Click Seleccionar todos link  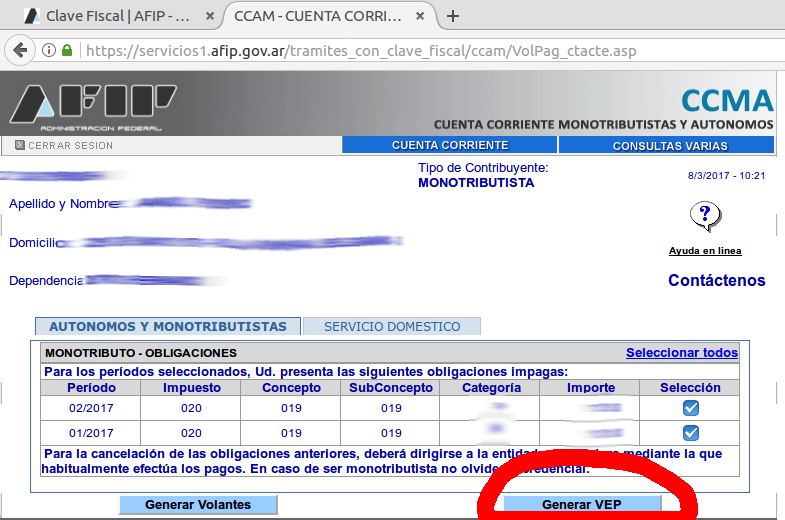(682, 353)
